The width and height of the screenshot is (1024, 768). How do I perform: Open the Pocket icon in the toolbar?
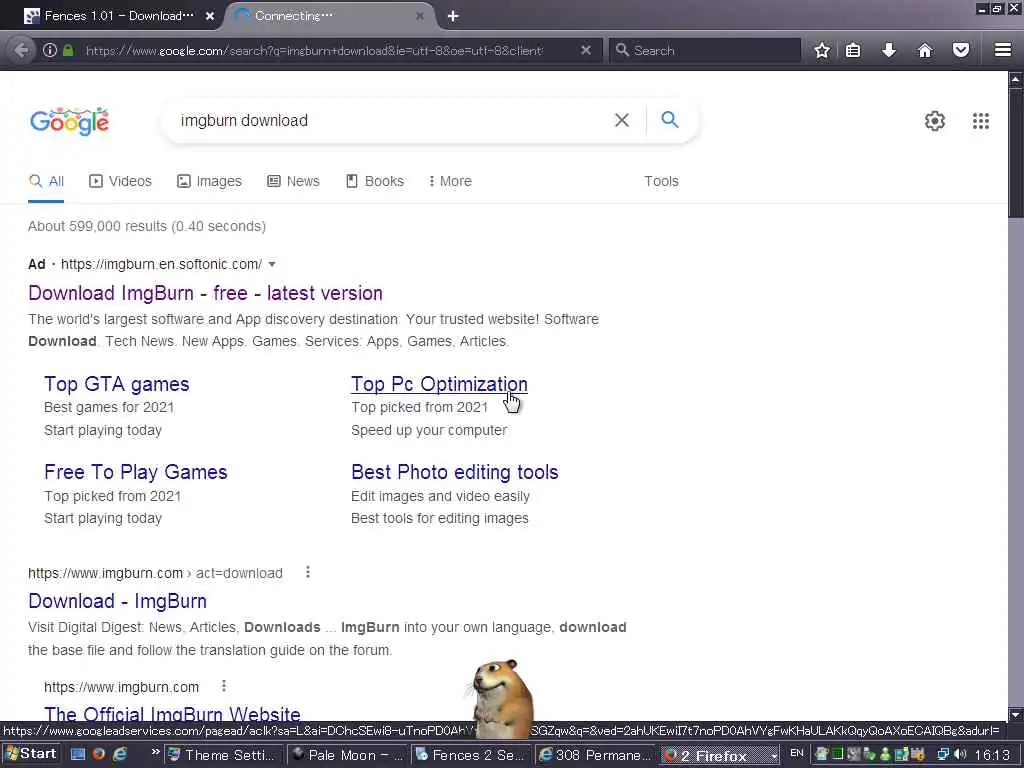pyautogui.click(x=961, y=50)
